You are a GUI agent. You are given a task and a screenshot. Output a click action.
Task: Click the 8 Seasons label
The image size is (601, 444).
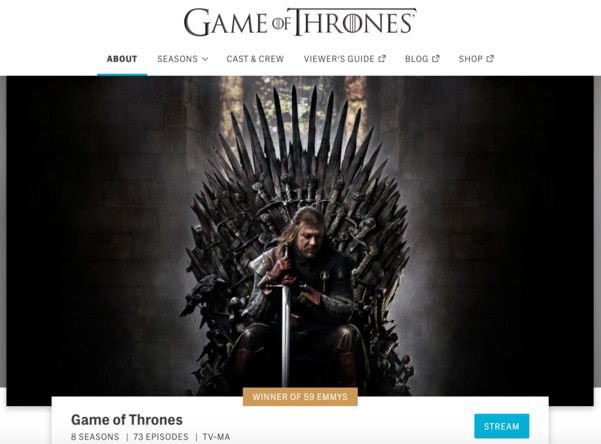click(x=95, y=437)
